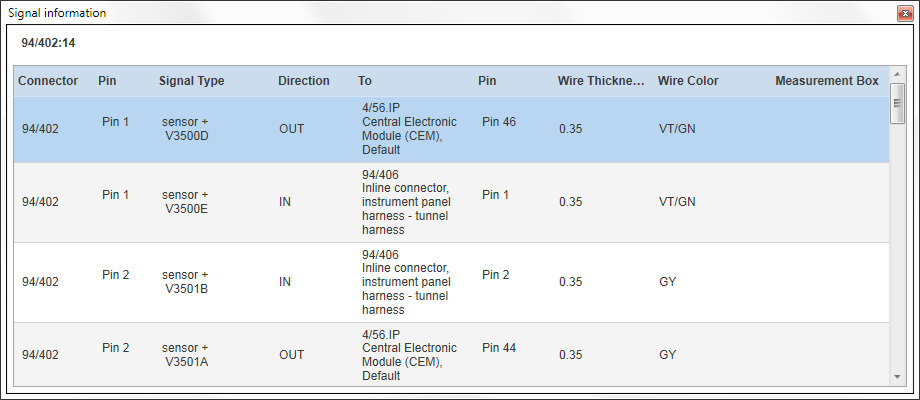Screen dimensions: 920x400
Task: Click Pin 44 cell in last row
Action: [499, 348]
